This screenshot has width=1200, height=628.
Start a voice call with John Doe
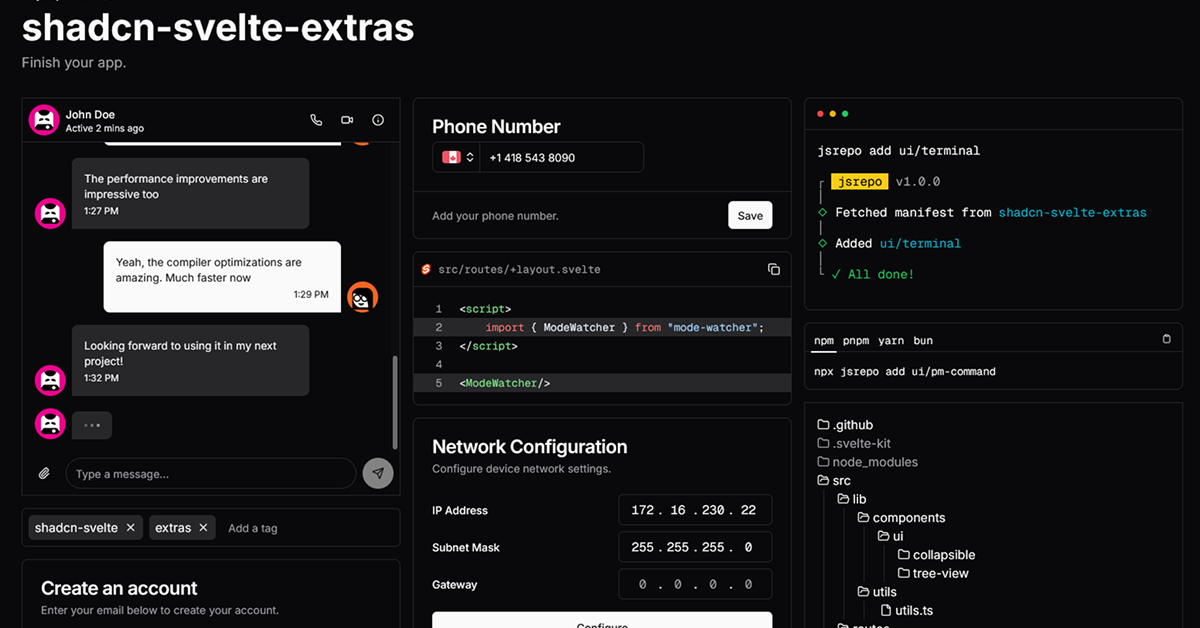tap(316, 120)
